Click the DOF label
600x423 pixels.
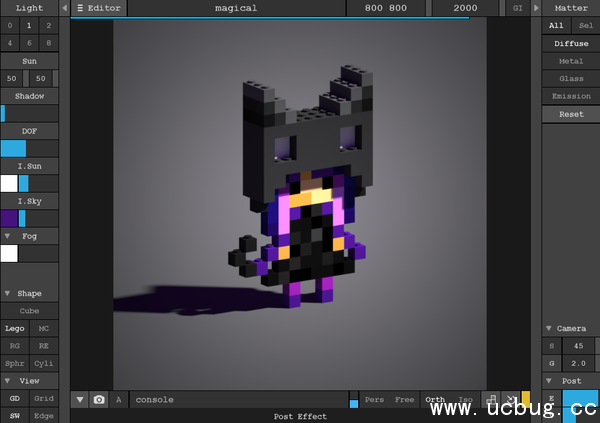pos(29,131)
